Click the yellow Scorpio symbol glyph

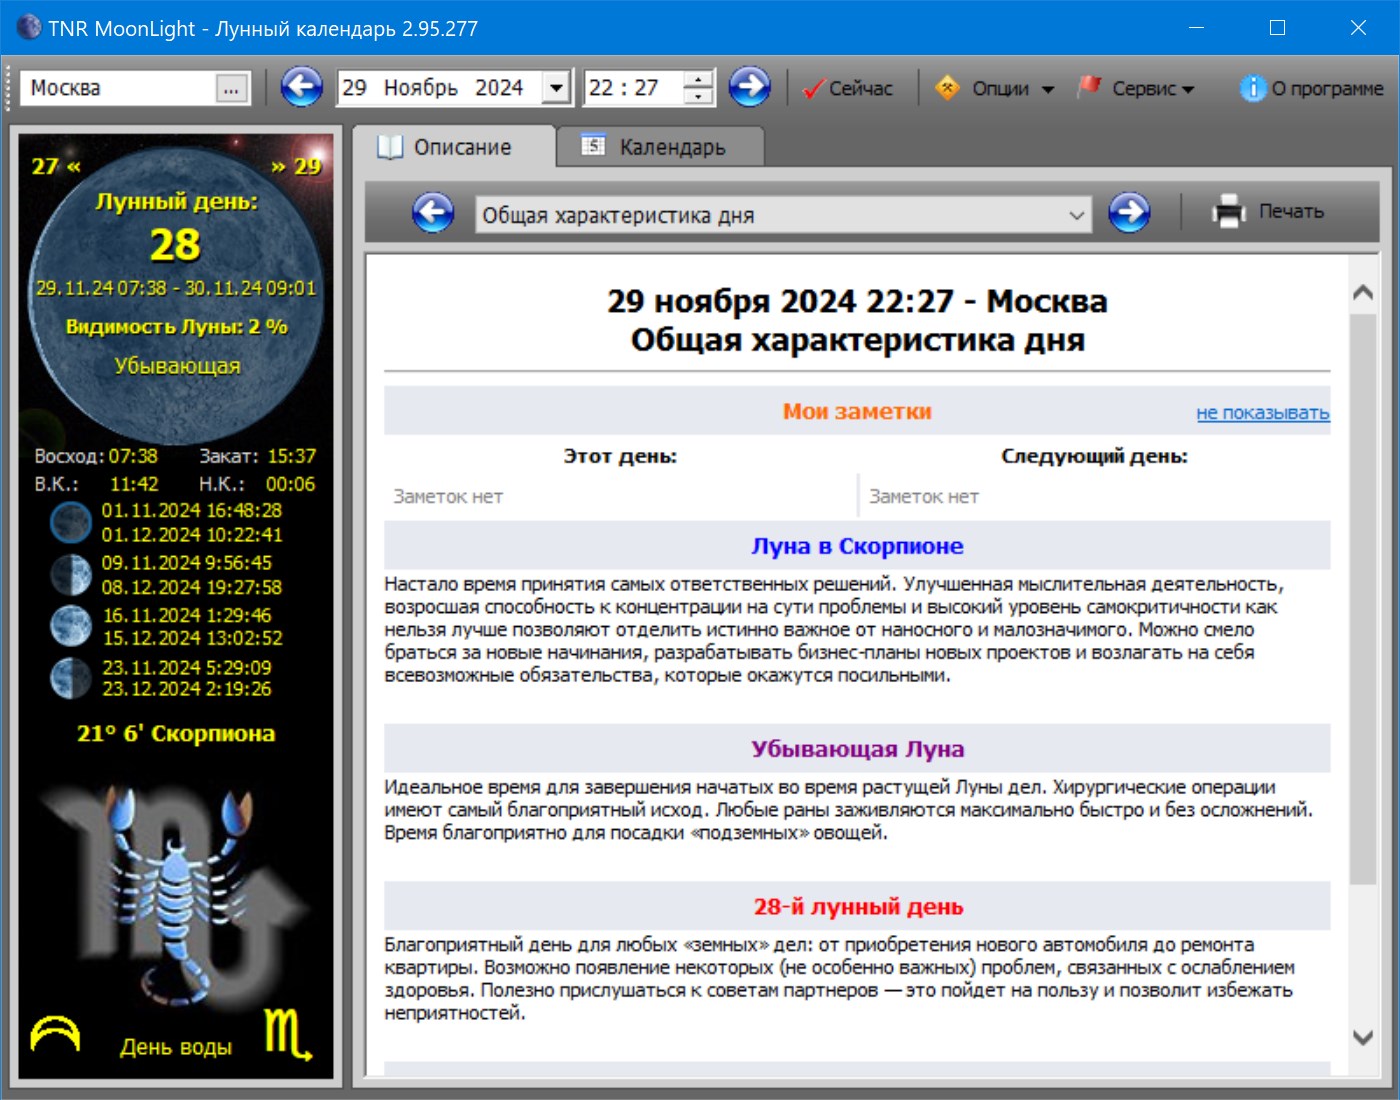click(x=288, y=1034)
